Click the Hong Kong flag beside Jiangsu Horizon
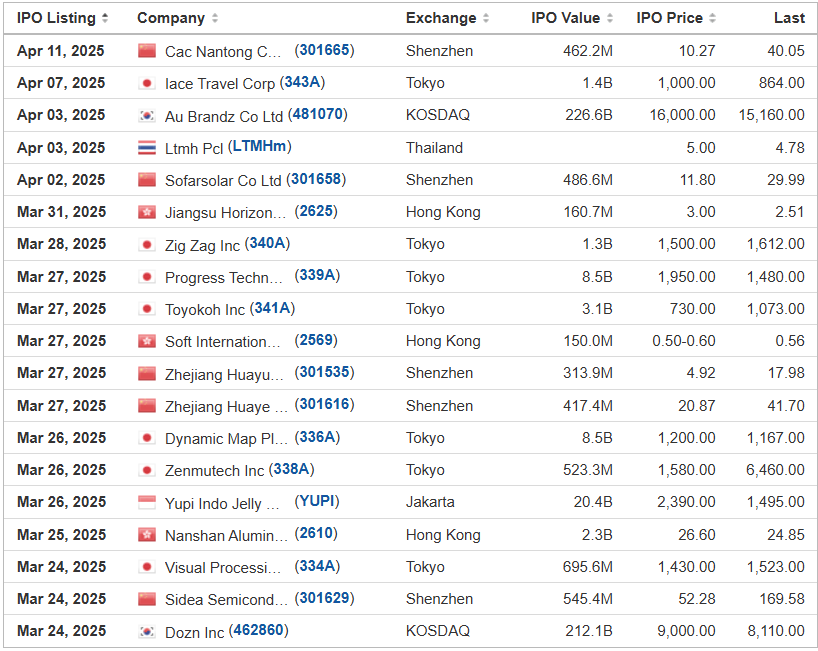 [147, 212]
